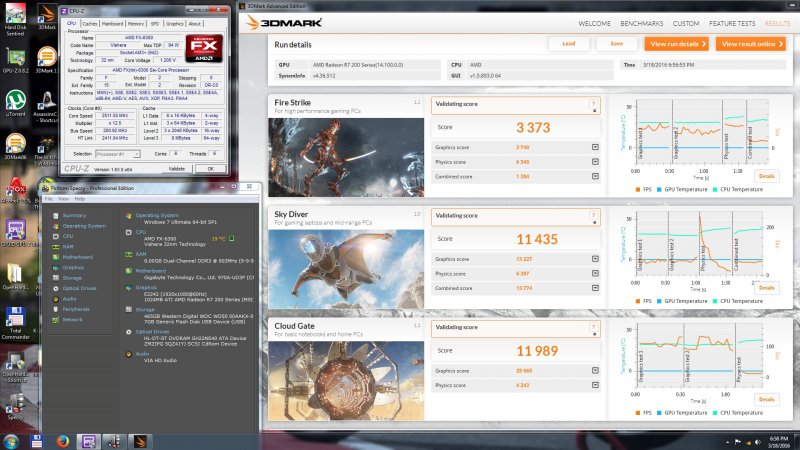Click the Sky Diver validating score help icon
This screenshot has height=450, width=800.
click(x=593, y=215)
